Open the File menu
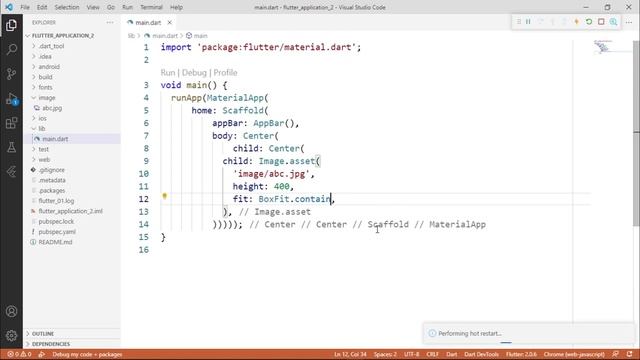The width and height of the screenshot is (640, 360). click(25, 7)
